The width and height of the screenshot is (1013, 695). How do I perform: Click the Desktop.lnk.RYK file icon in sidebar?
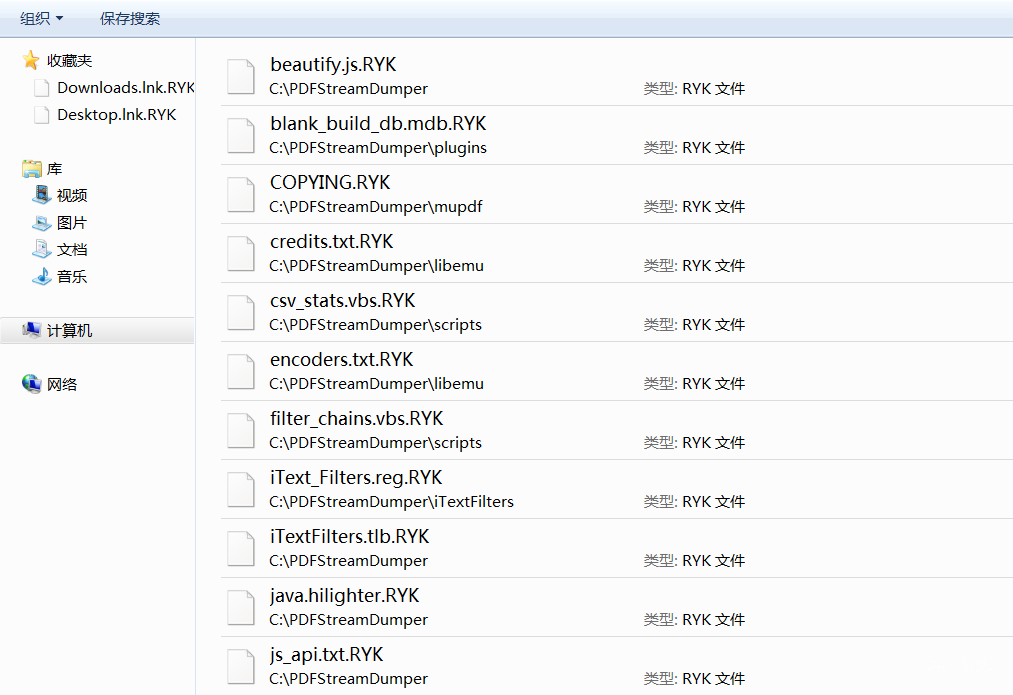click(x=41, y=115)
